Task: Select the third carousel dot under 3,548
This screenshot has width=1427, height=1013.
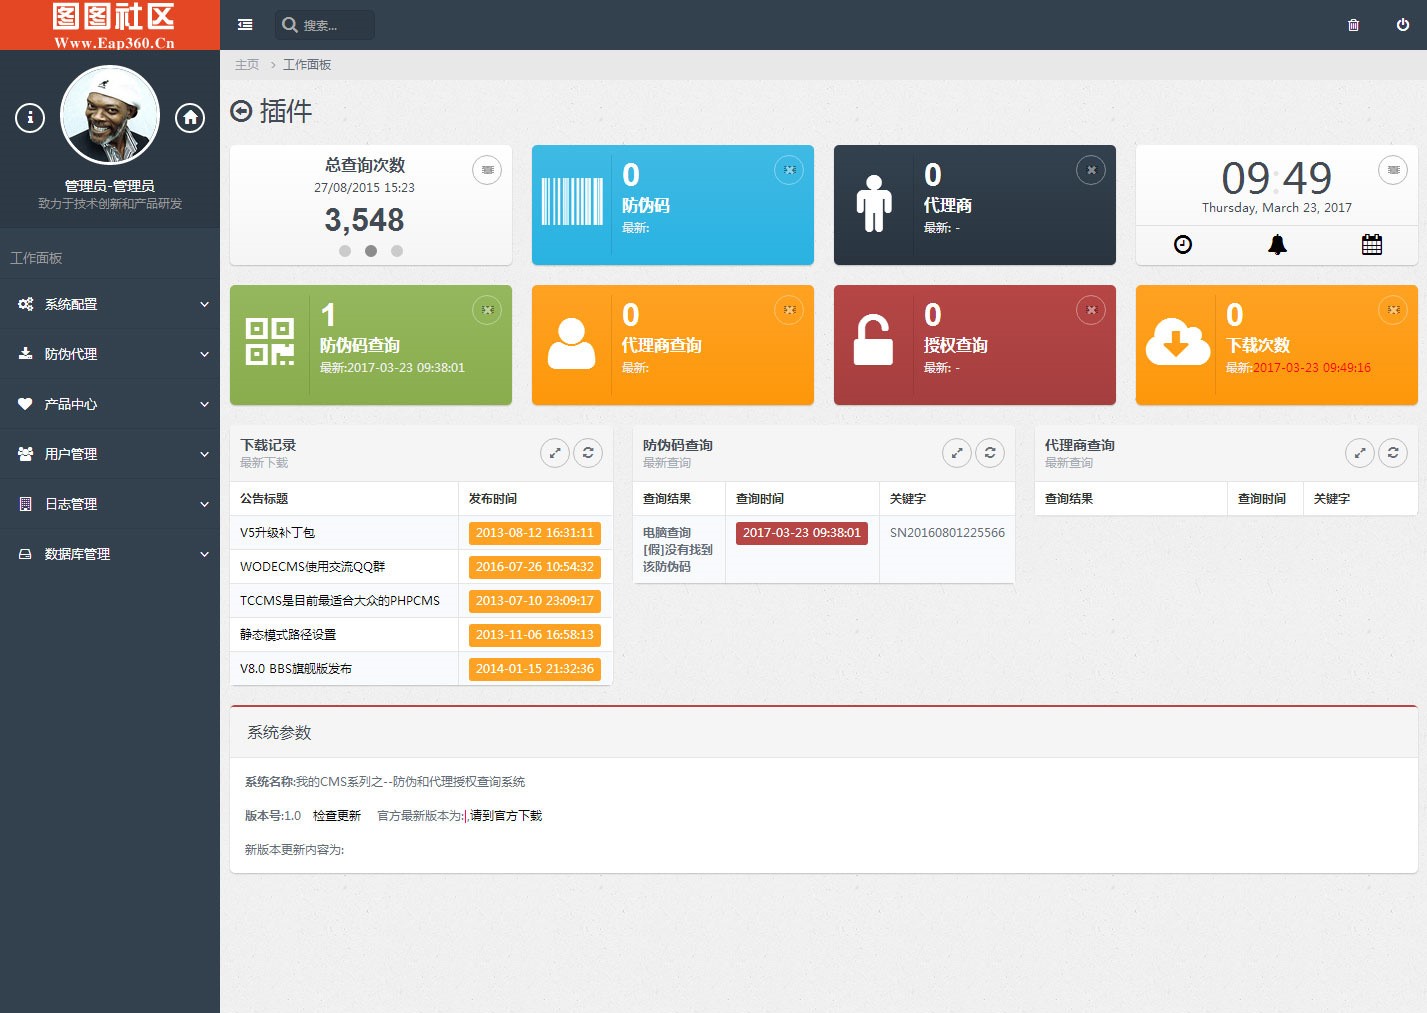Action: (x=397, y=251)
